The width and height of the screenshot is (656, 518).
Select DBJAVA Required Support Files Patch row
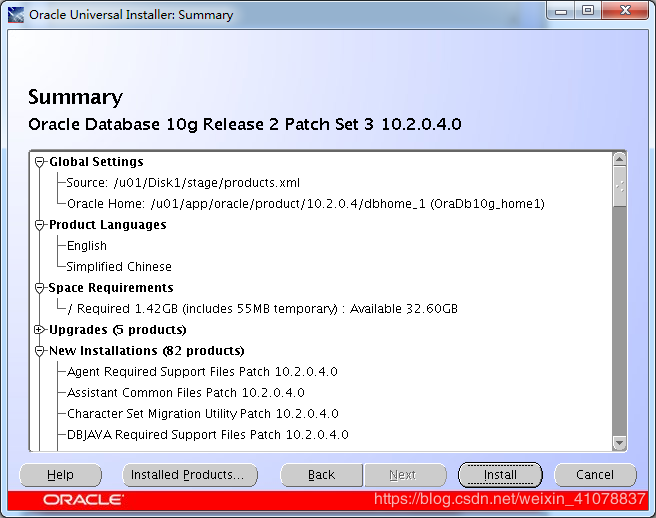click(208, 434)
